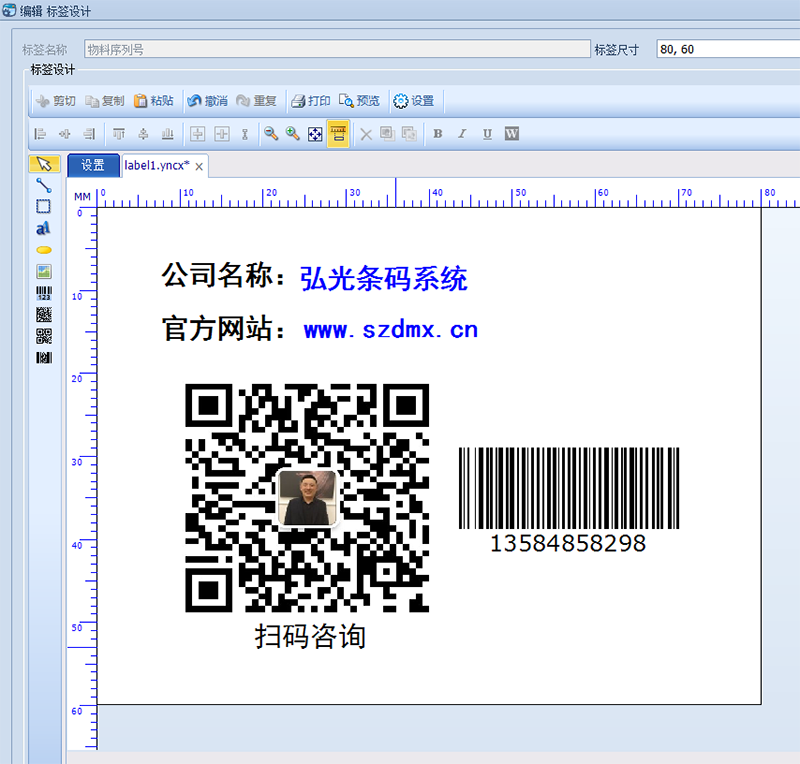Close the label1.yncx tab
800x764 pixels.
click(199, 166)
